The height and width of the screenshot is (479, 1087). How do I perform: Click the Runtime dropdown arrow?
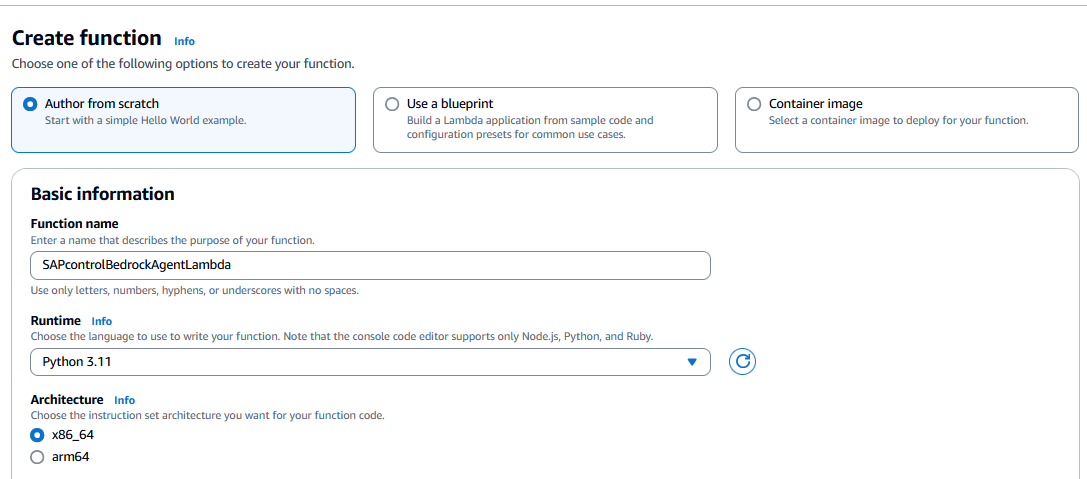[x=691, y=362]
